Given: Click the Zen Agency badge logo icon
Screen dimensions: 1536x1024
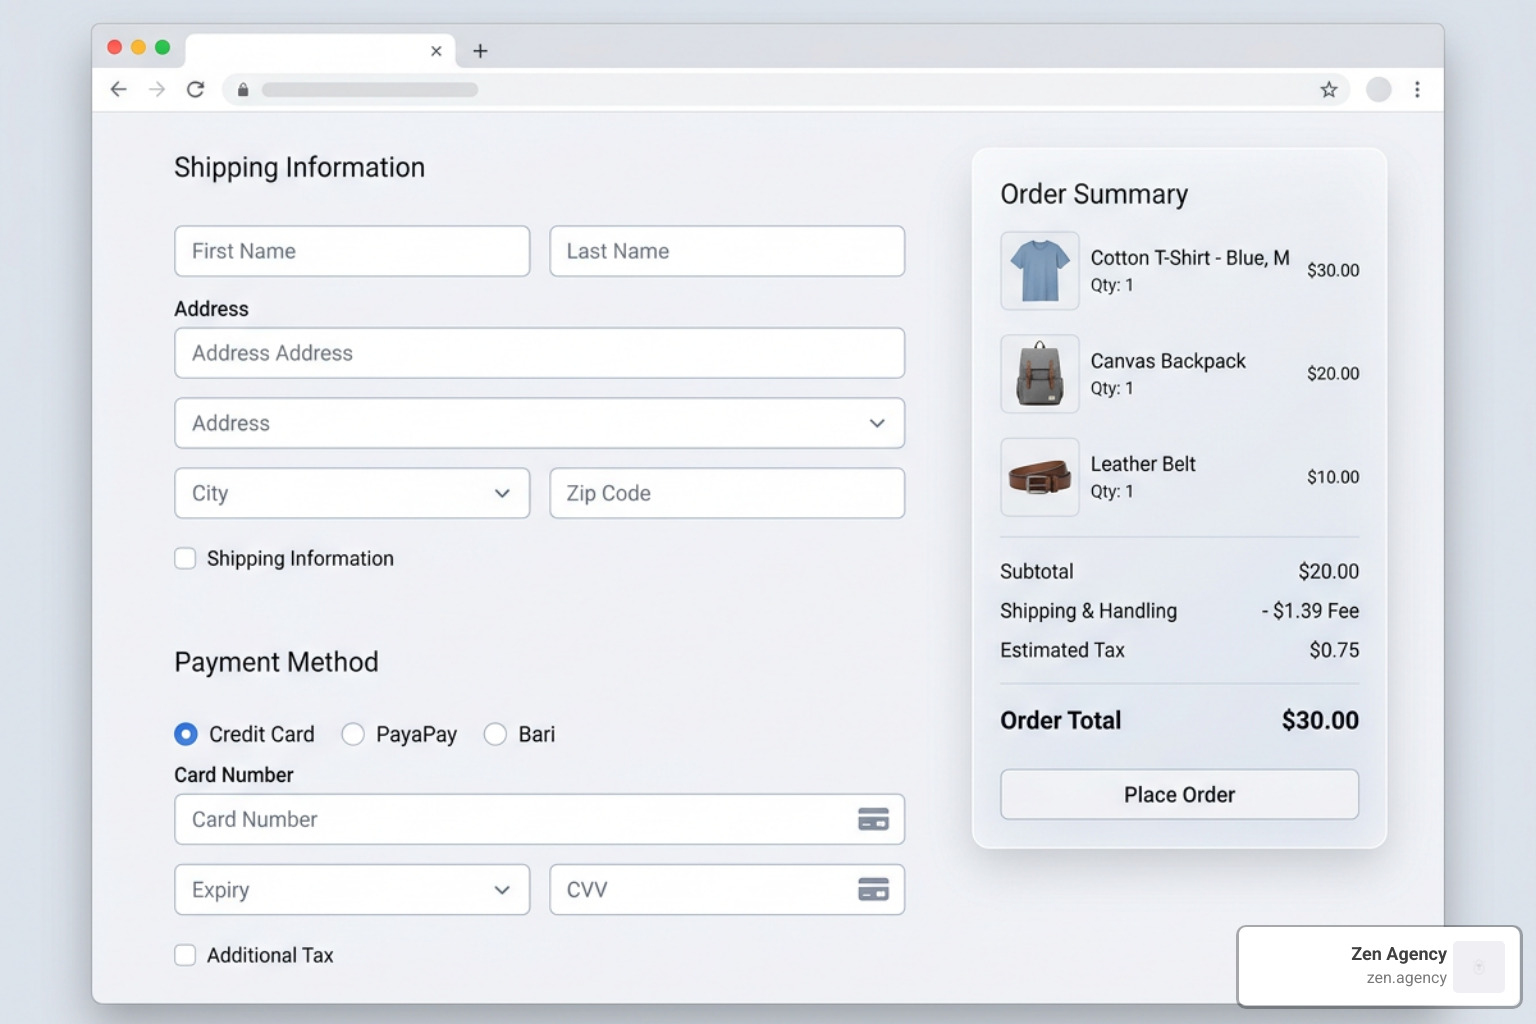Looking at the screenshot, I should (x=1479, y=966).
